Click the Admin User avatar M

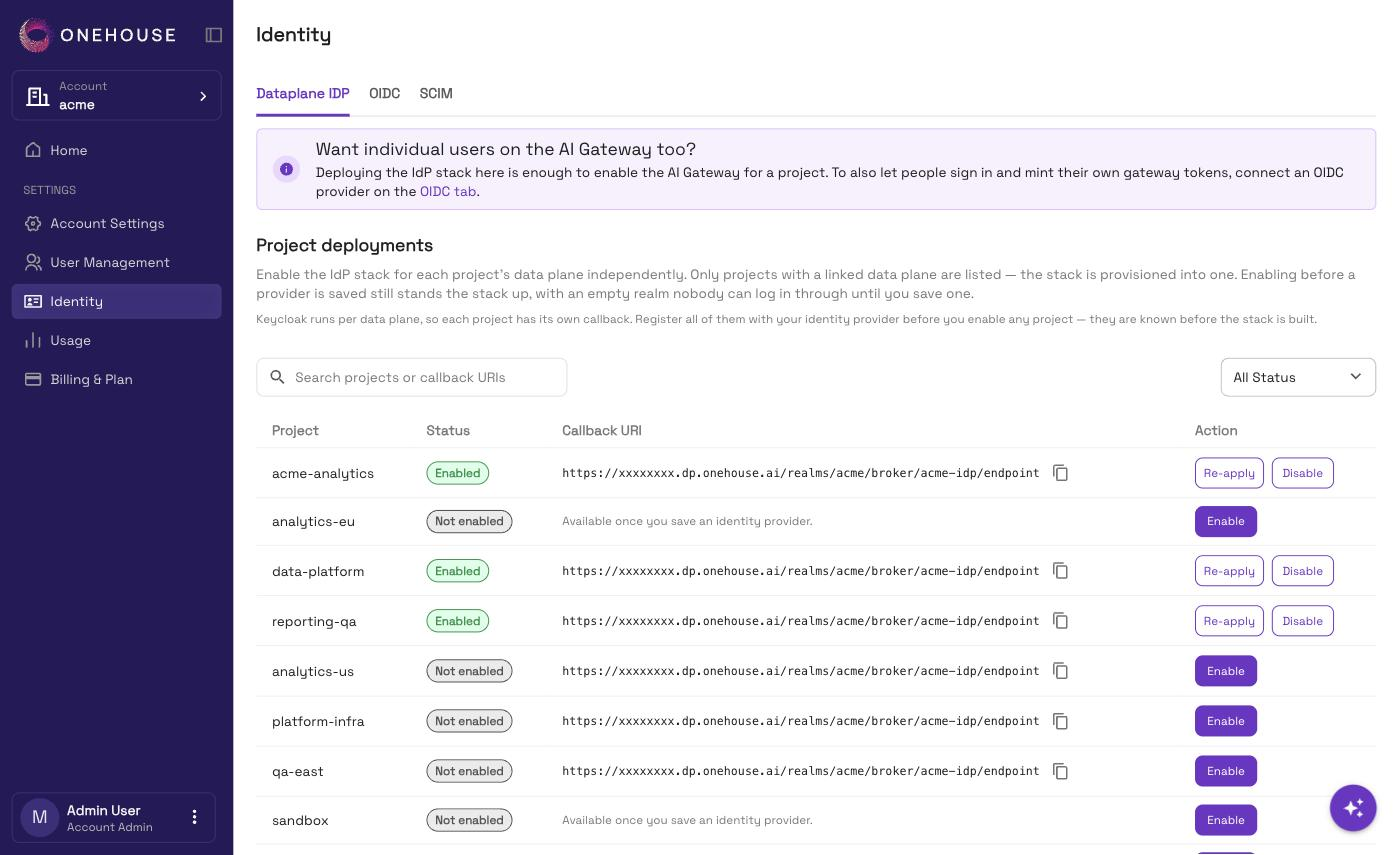tap(40, 817)
